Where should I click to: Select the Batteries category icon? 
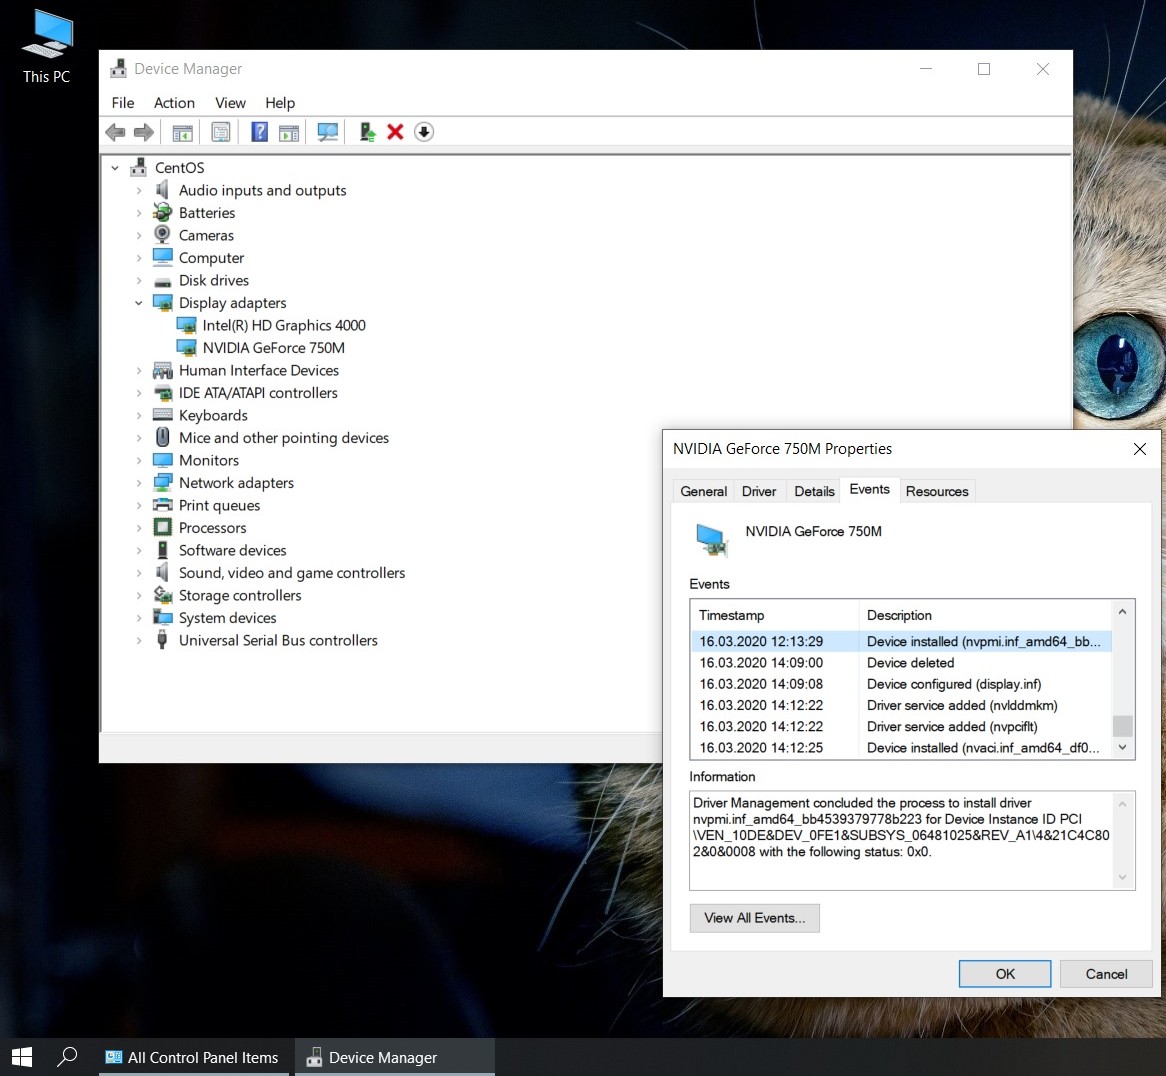162,213
